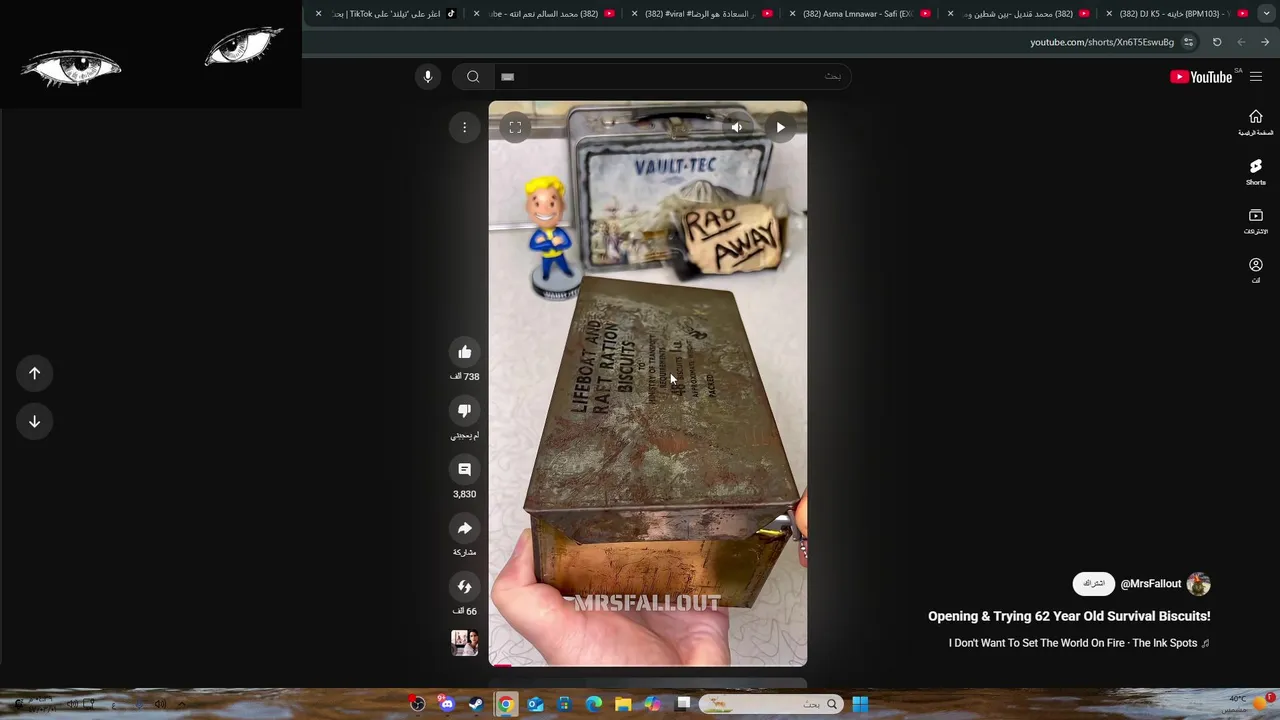1280x720 pixels.
Task: Open The Ink Spots sound link
Action: (1079, 643)
